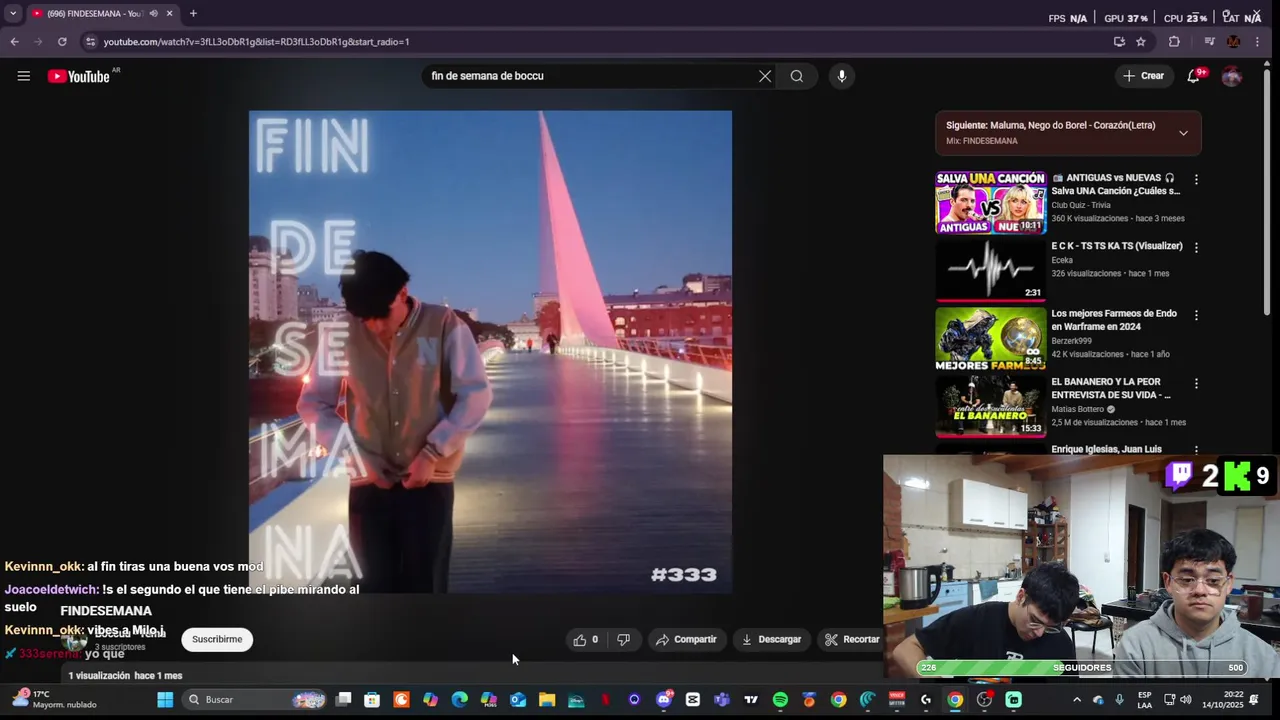Image resolution: width=1280 pixels, height=720 pixels.
Task: Open options for EL BANANERO video
Action: tap(1196, 383)
